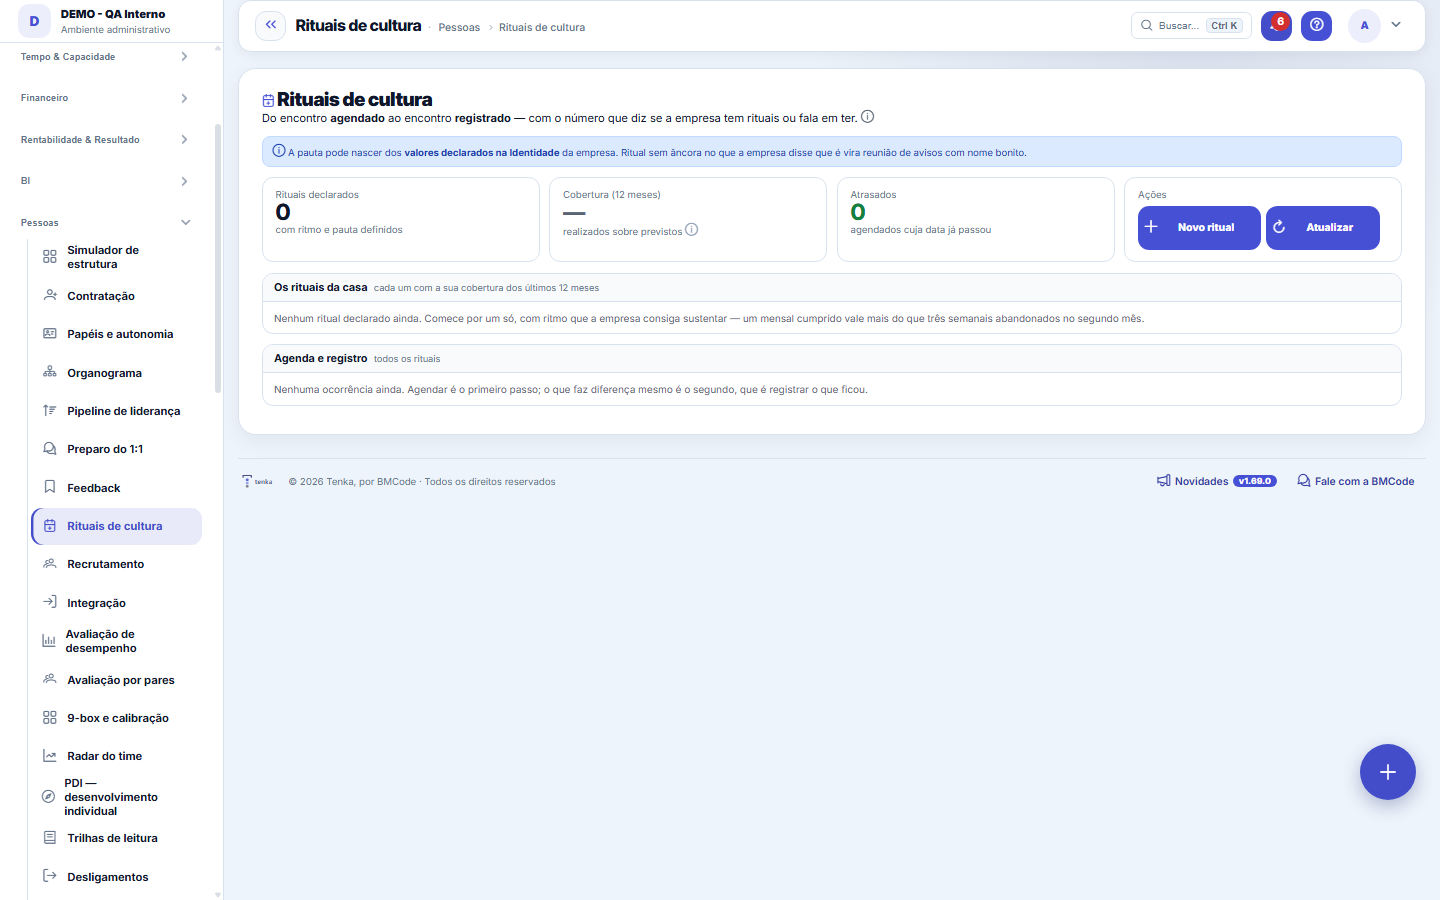Viewport: 1440px width, 900px height.
Task: Click the sidebar vertical scrollbar
Action: pos(218,258)
